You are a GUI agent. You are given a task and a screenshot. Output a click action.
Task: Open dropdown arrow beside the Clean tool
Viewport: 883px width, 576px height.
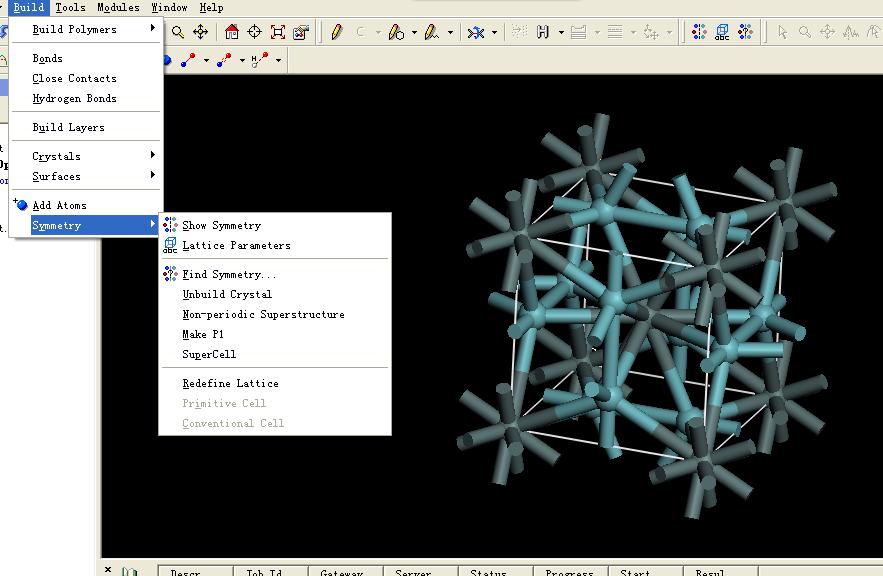[x=494, y=32]
